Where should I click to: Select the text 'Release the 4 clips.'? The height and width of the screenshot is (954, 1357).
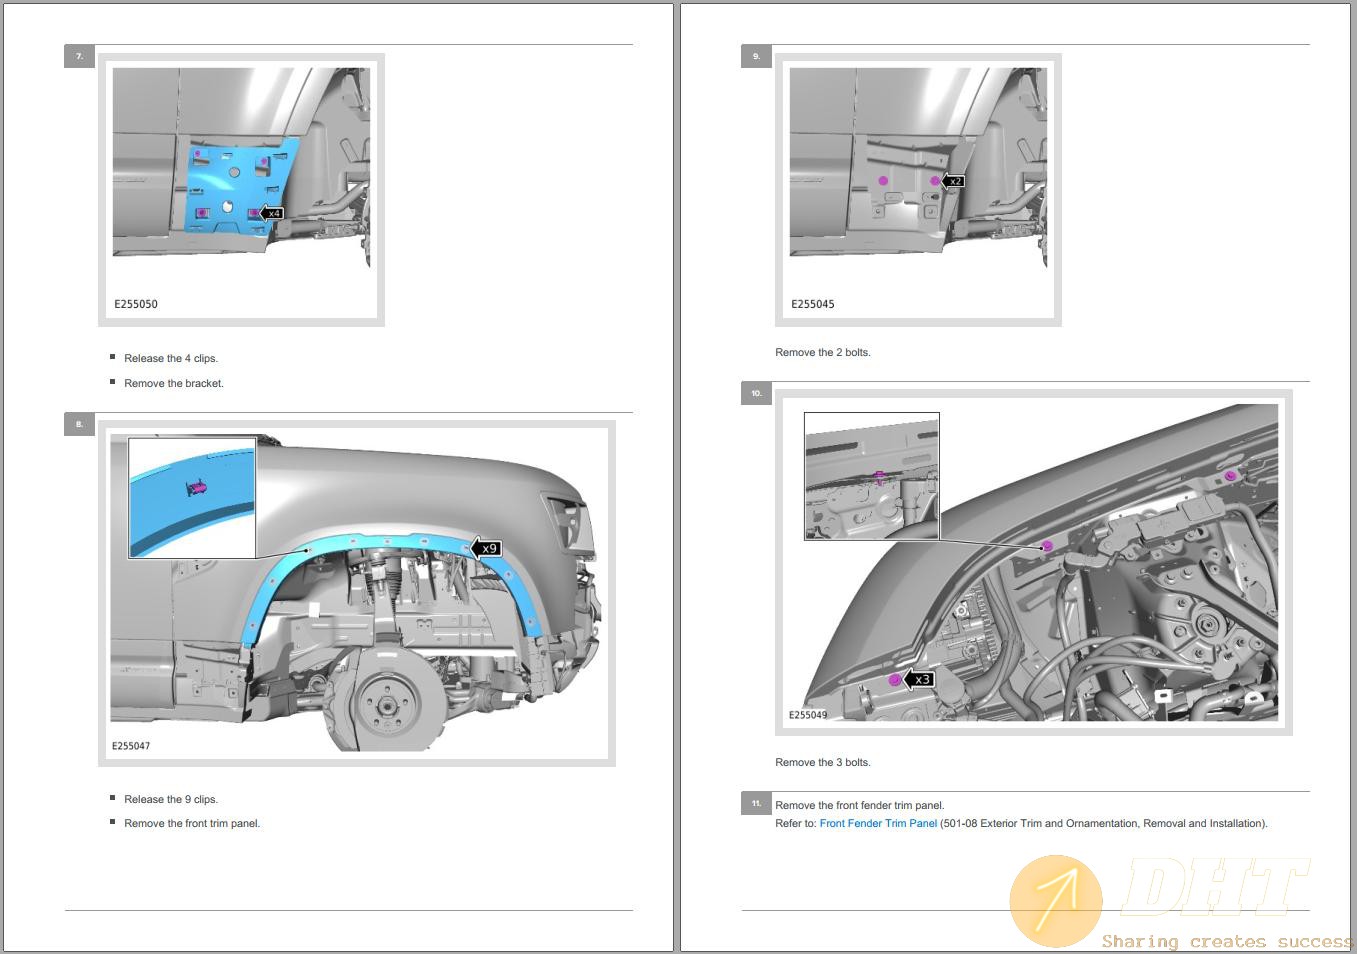tap(171, 359)
